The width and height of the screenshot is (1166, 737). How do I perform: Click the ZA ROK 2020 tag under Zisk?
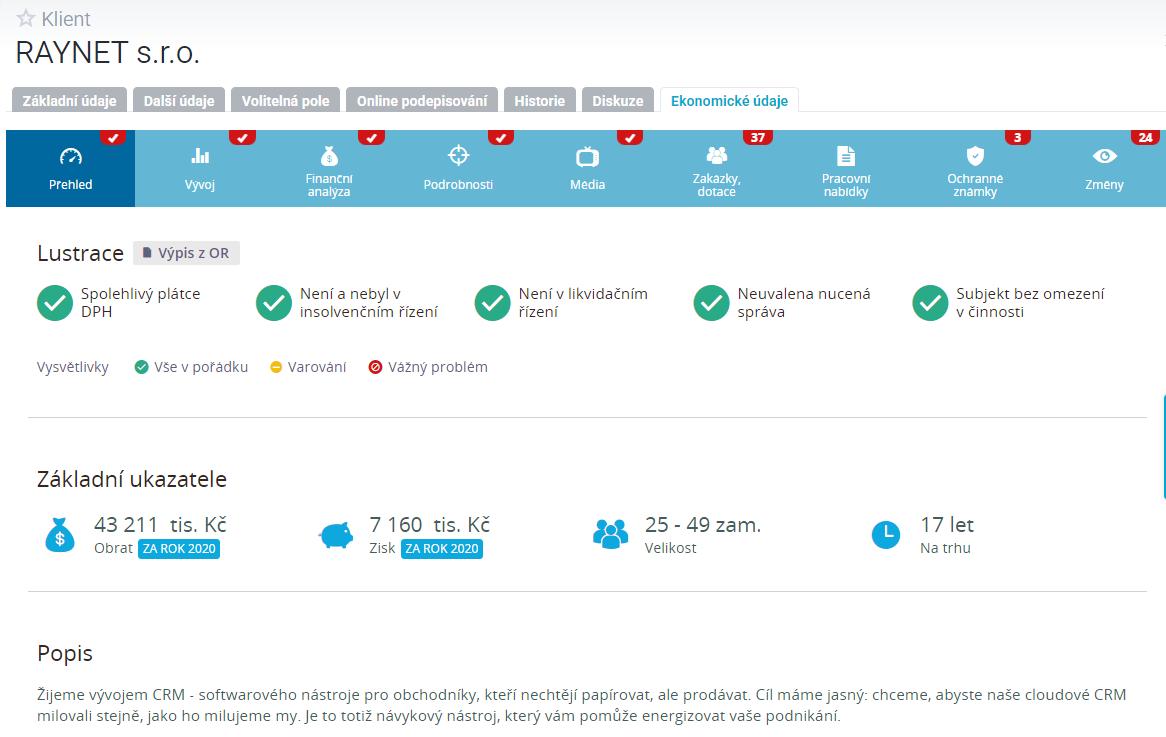pos(442,549)
